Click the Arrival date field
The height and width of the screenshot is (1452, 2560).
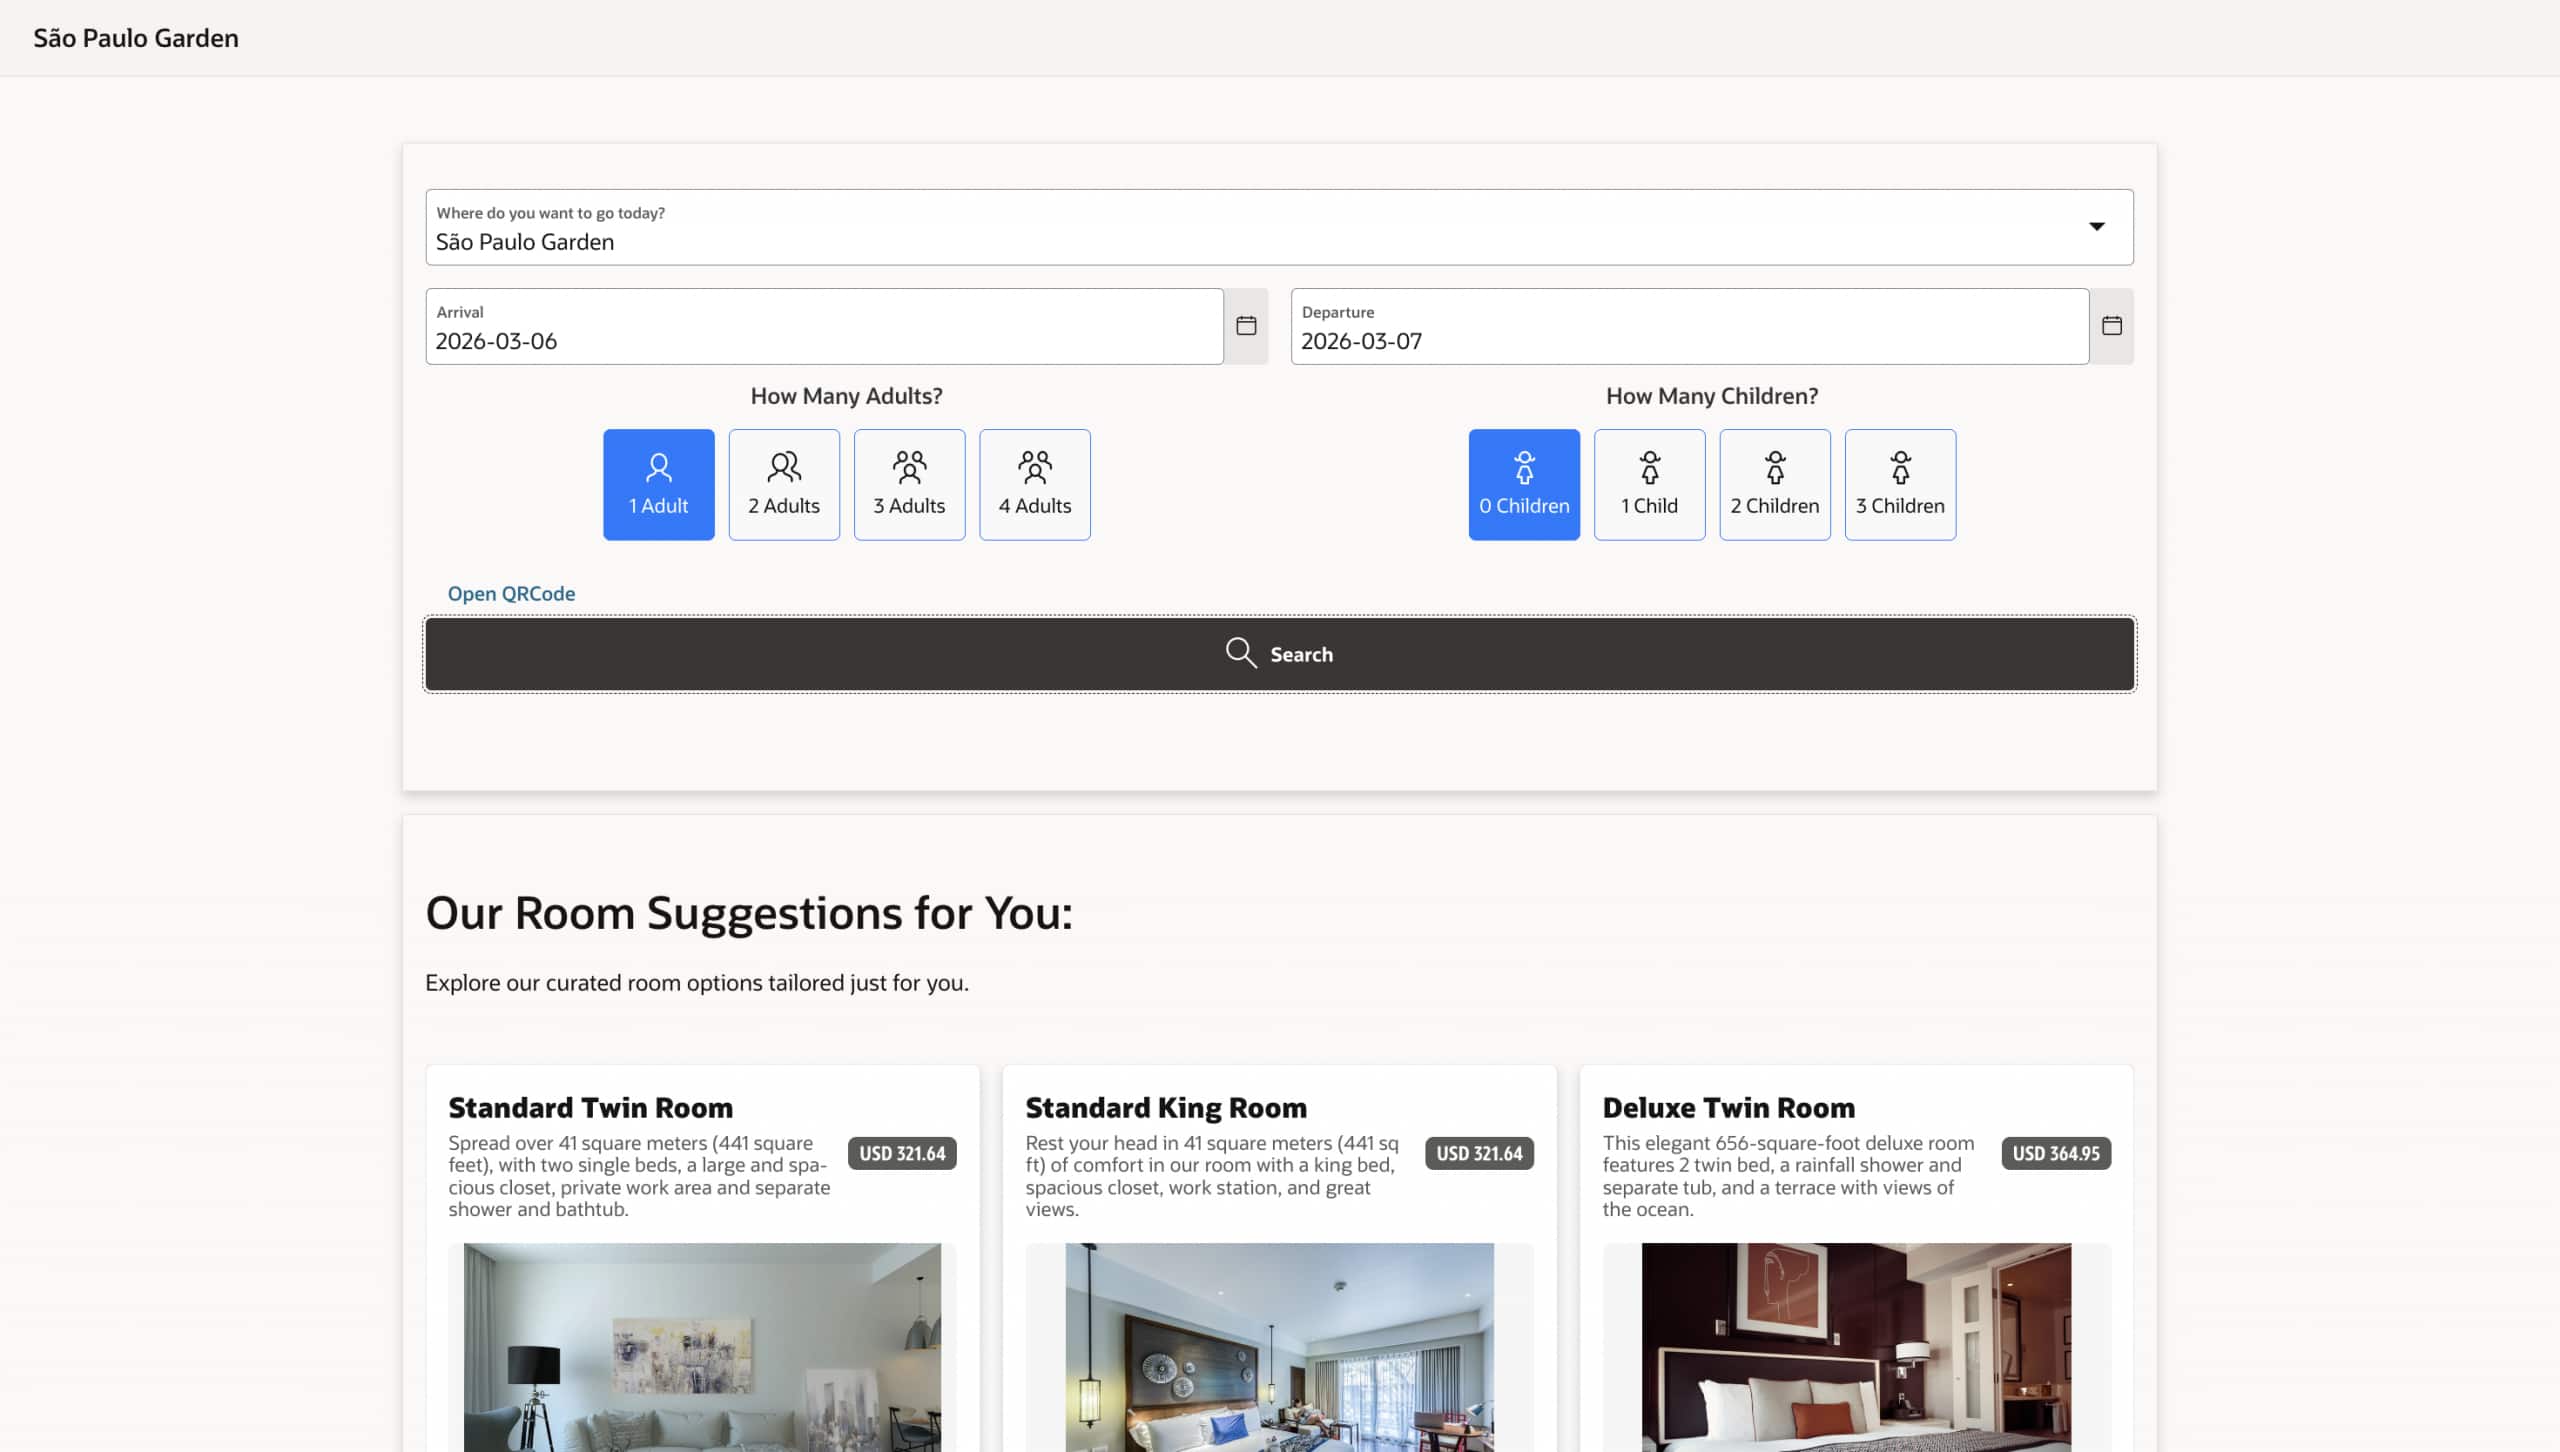pos(824,328)
